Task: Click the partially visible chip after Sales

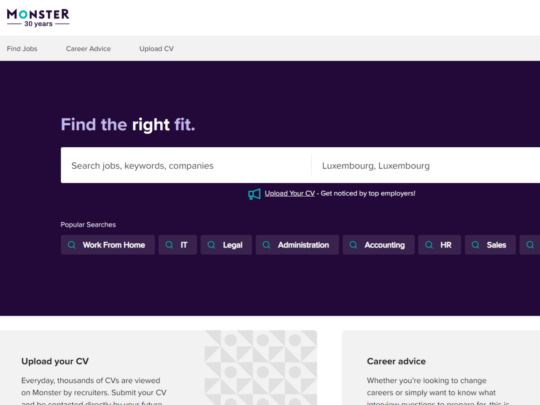Action: pyautogui.click(x=530, y=245)
